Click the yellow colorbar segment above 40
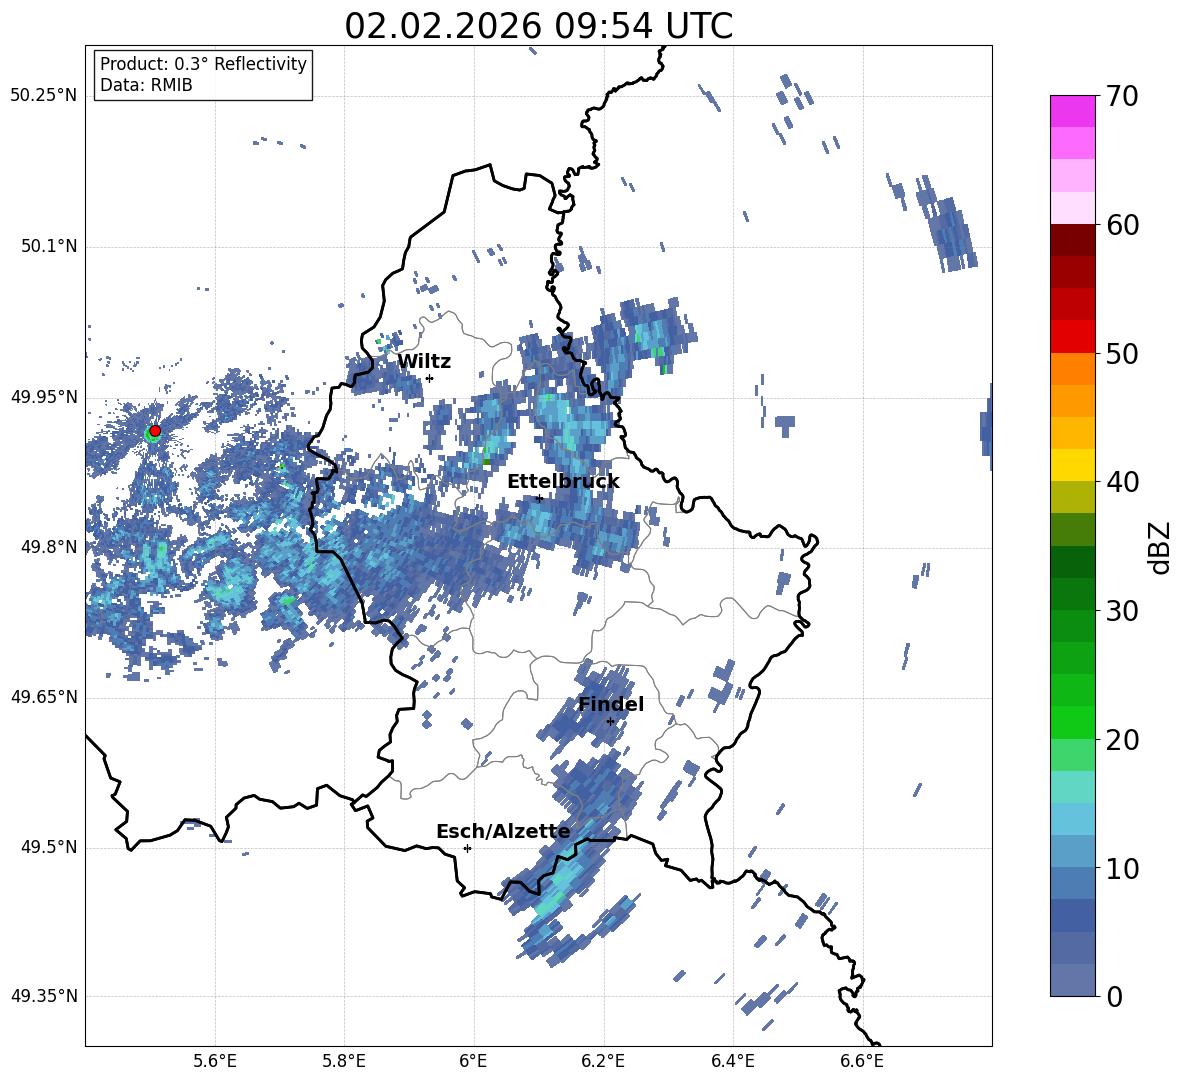 tap(1072, 465)
